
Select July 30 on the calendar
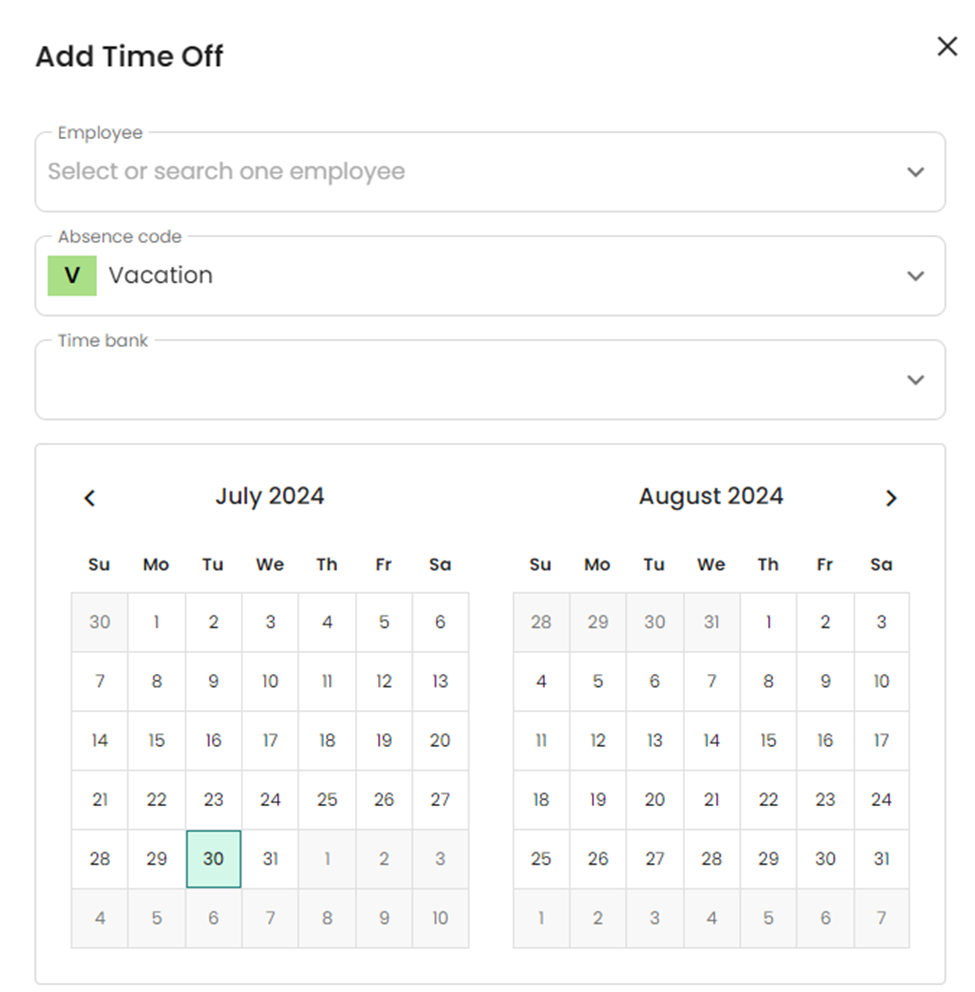point(213,859)
